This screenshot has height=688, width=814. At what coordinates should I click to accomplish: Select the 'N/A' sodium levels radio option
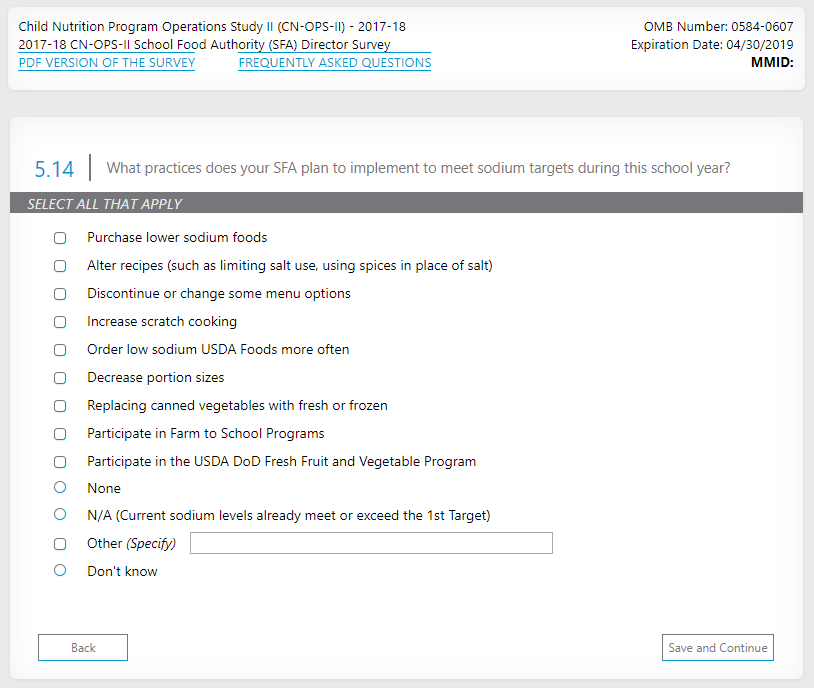[x=60, y=514]
